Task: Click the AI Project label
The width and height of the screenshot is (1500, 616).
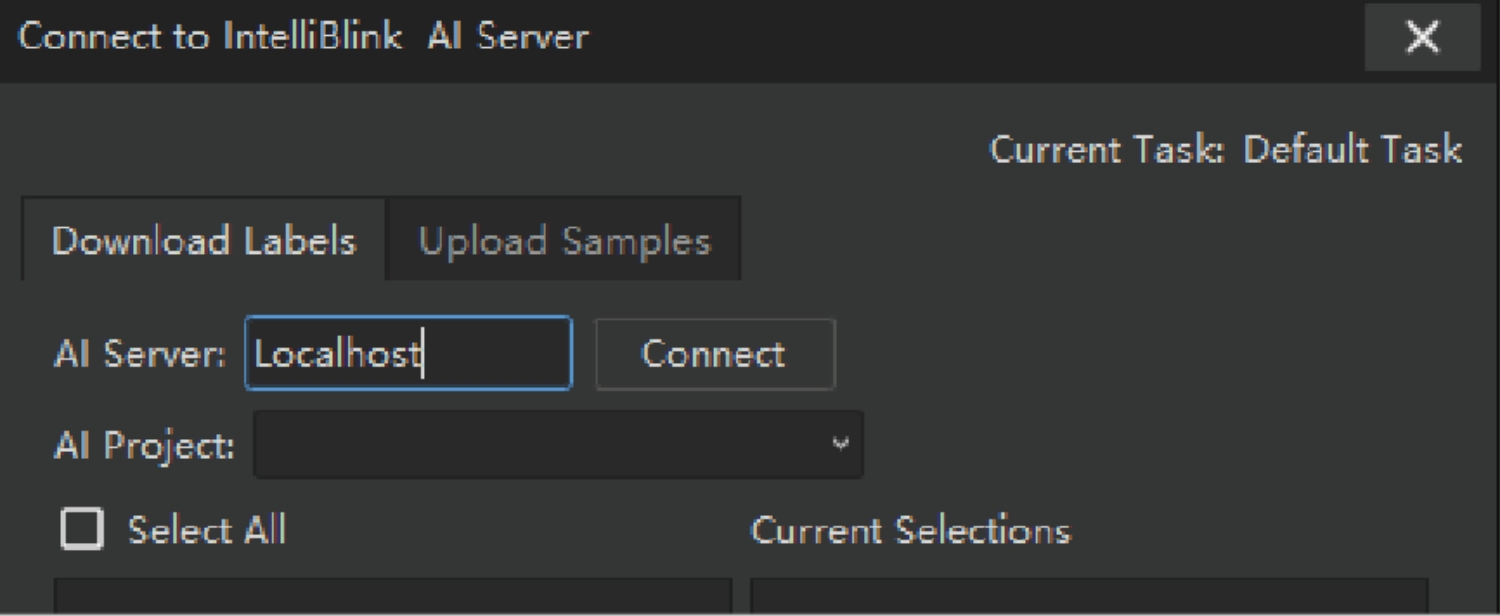Action: [144, 445]
